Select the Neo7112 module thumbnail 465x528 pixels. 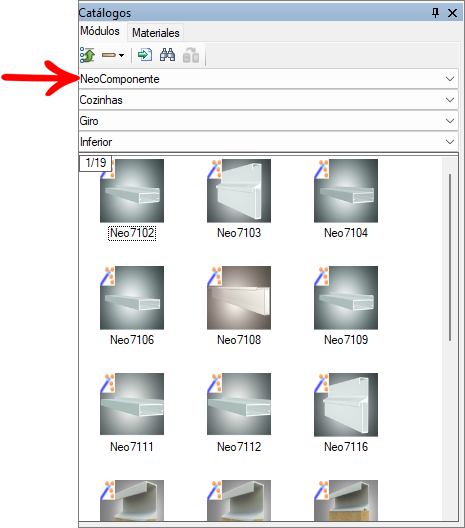coord(239,404)
